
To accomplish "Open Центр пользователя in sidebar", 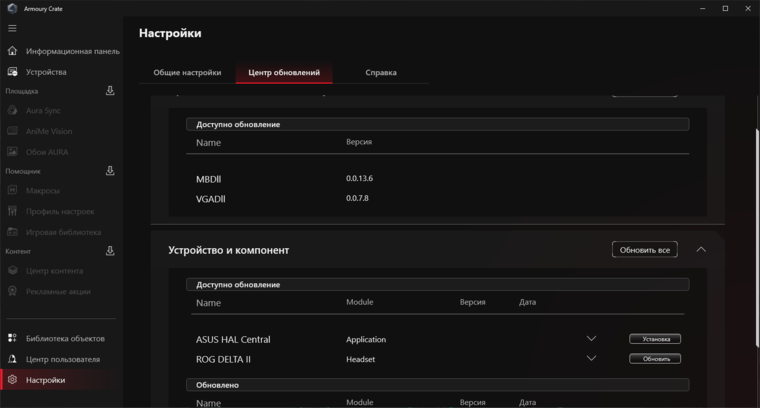I will pos(62,359).
